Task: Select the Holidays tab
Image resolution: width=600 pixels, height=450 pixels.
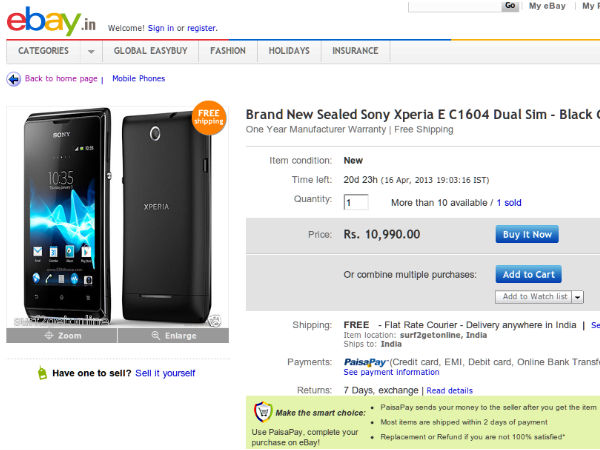Action: point(289,51)
